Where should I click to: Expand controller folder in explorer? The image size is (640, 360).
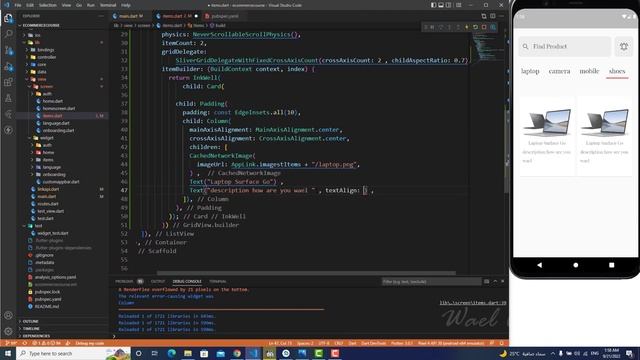point(47,57)
